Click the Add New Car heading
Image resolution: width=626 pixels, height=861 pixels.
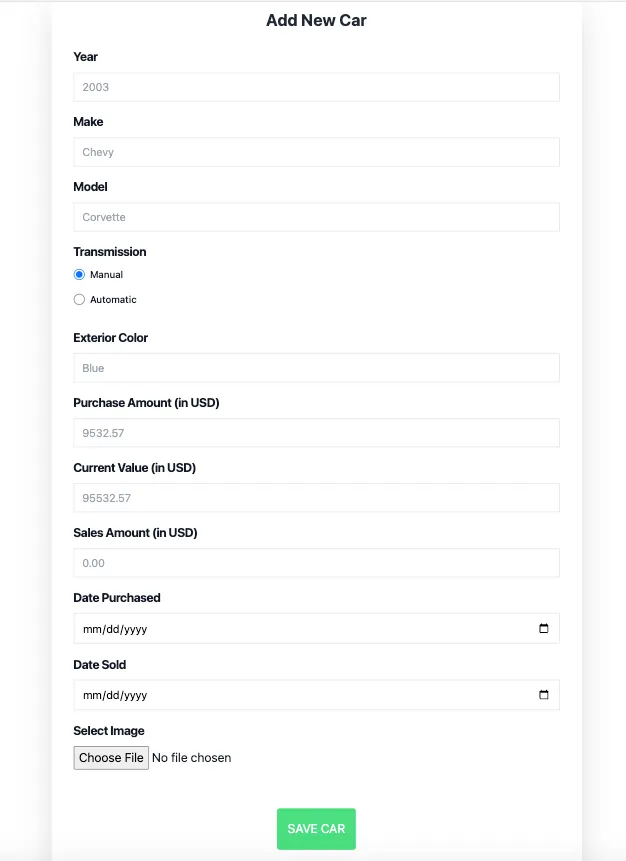coord(316,20)
